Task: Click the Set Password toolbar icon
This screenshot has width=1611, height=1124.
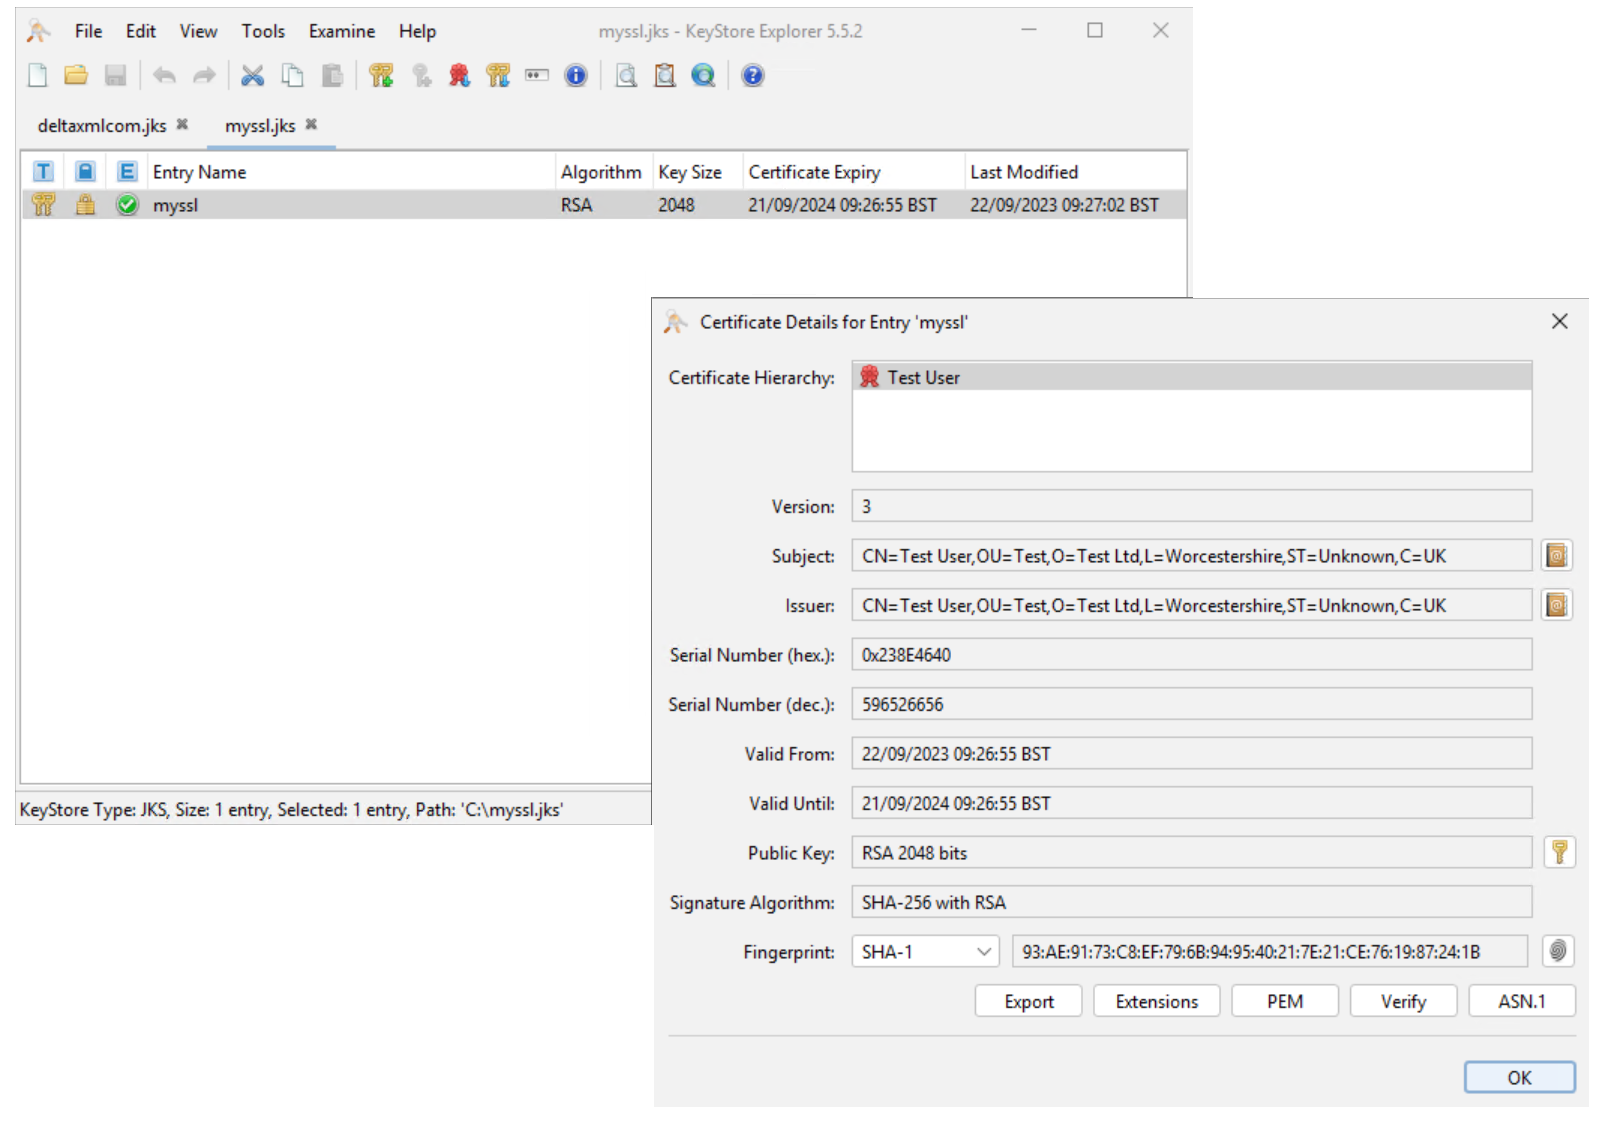Action: [537, 75]
